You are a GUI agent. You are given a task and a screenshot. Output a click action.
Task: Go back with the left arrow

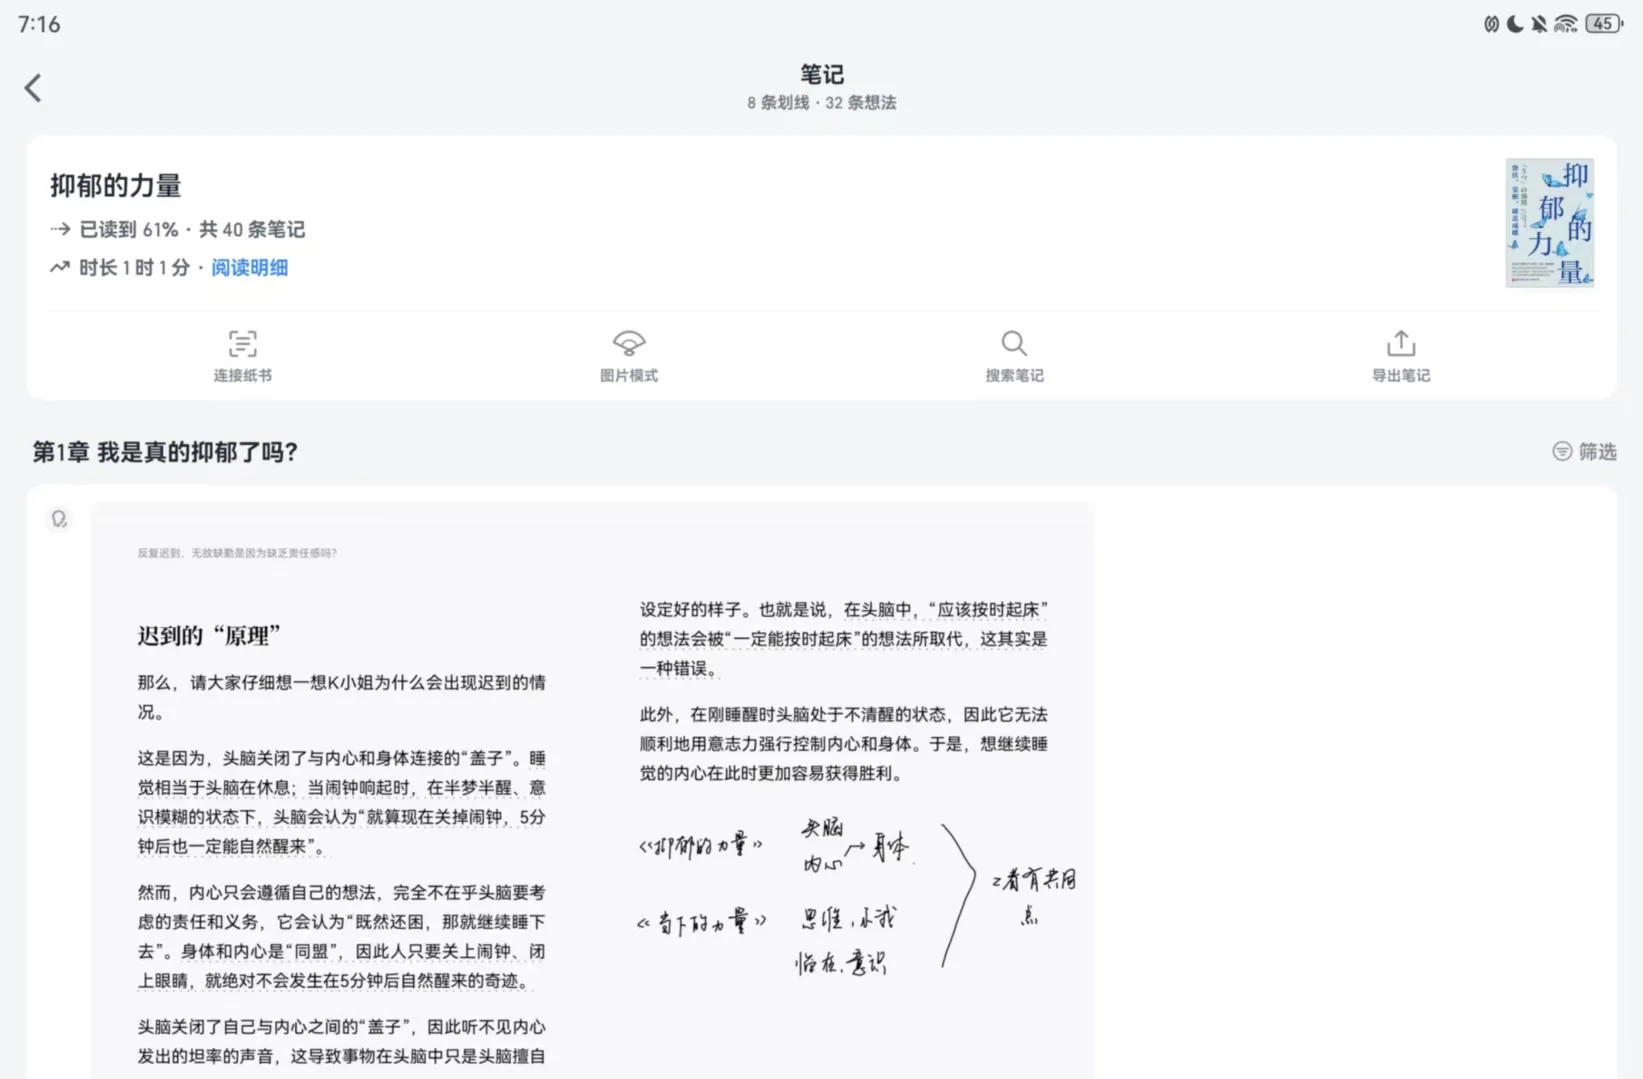click(x=33, y=88)
